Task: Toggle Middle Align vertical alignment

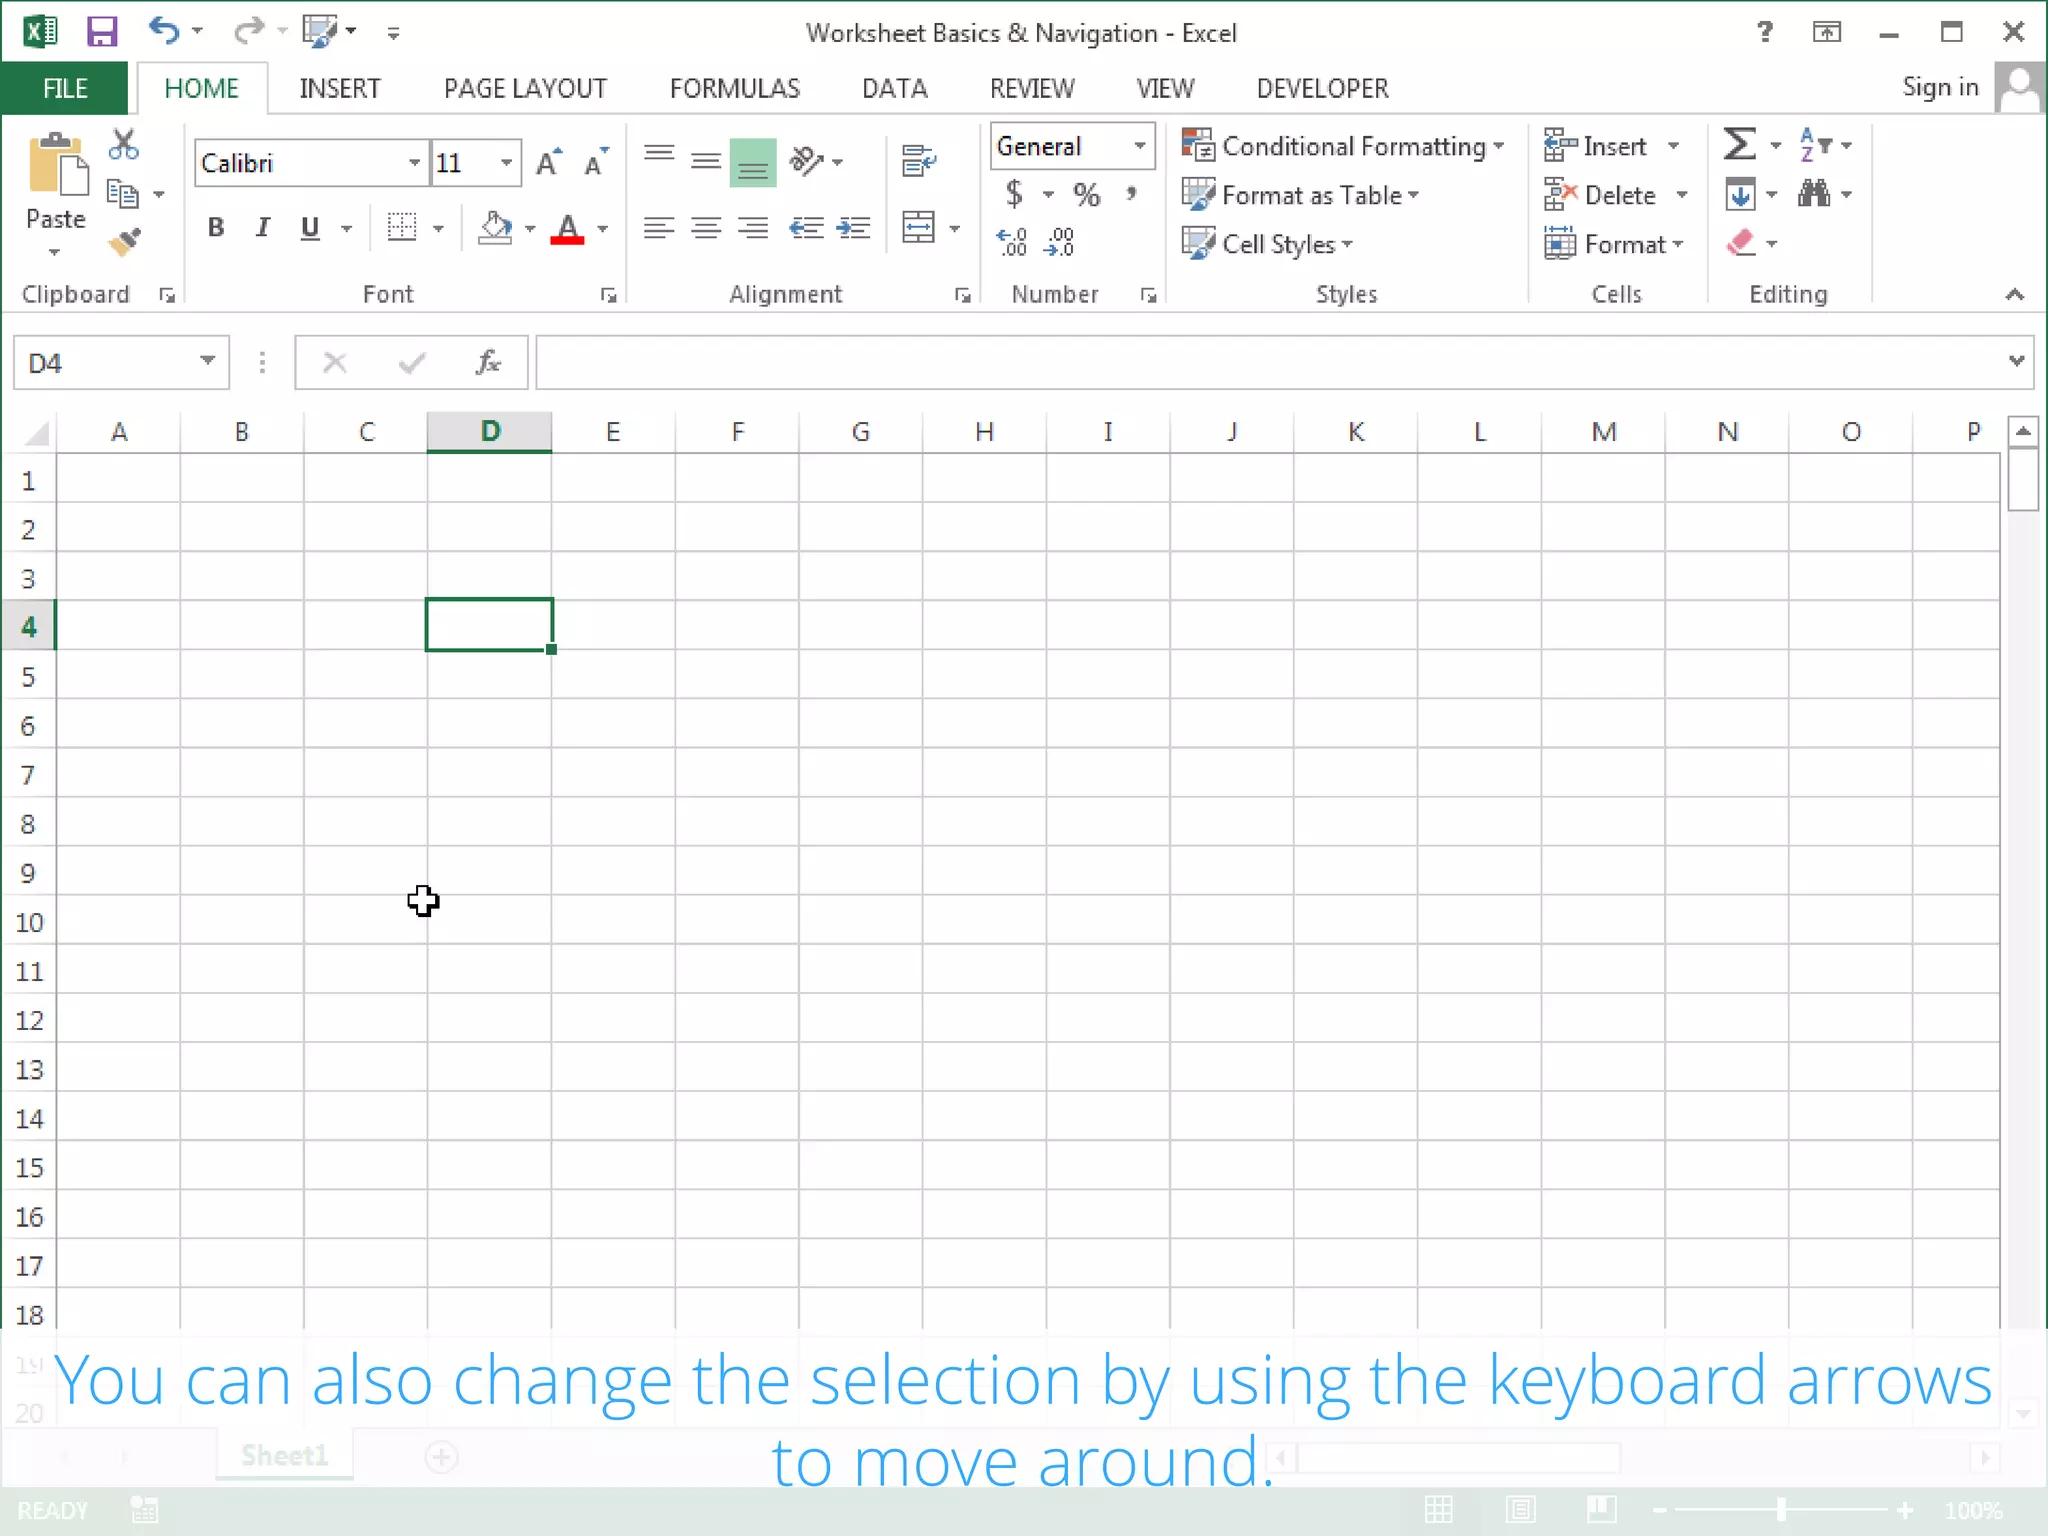Action: (x=705, y=161)
